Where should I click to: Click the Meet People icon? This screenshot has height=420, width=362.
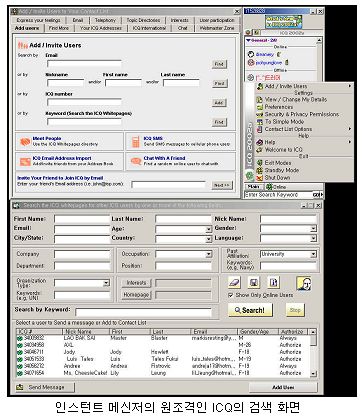point(25,141)
